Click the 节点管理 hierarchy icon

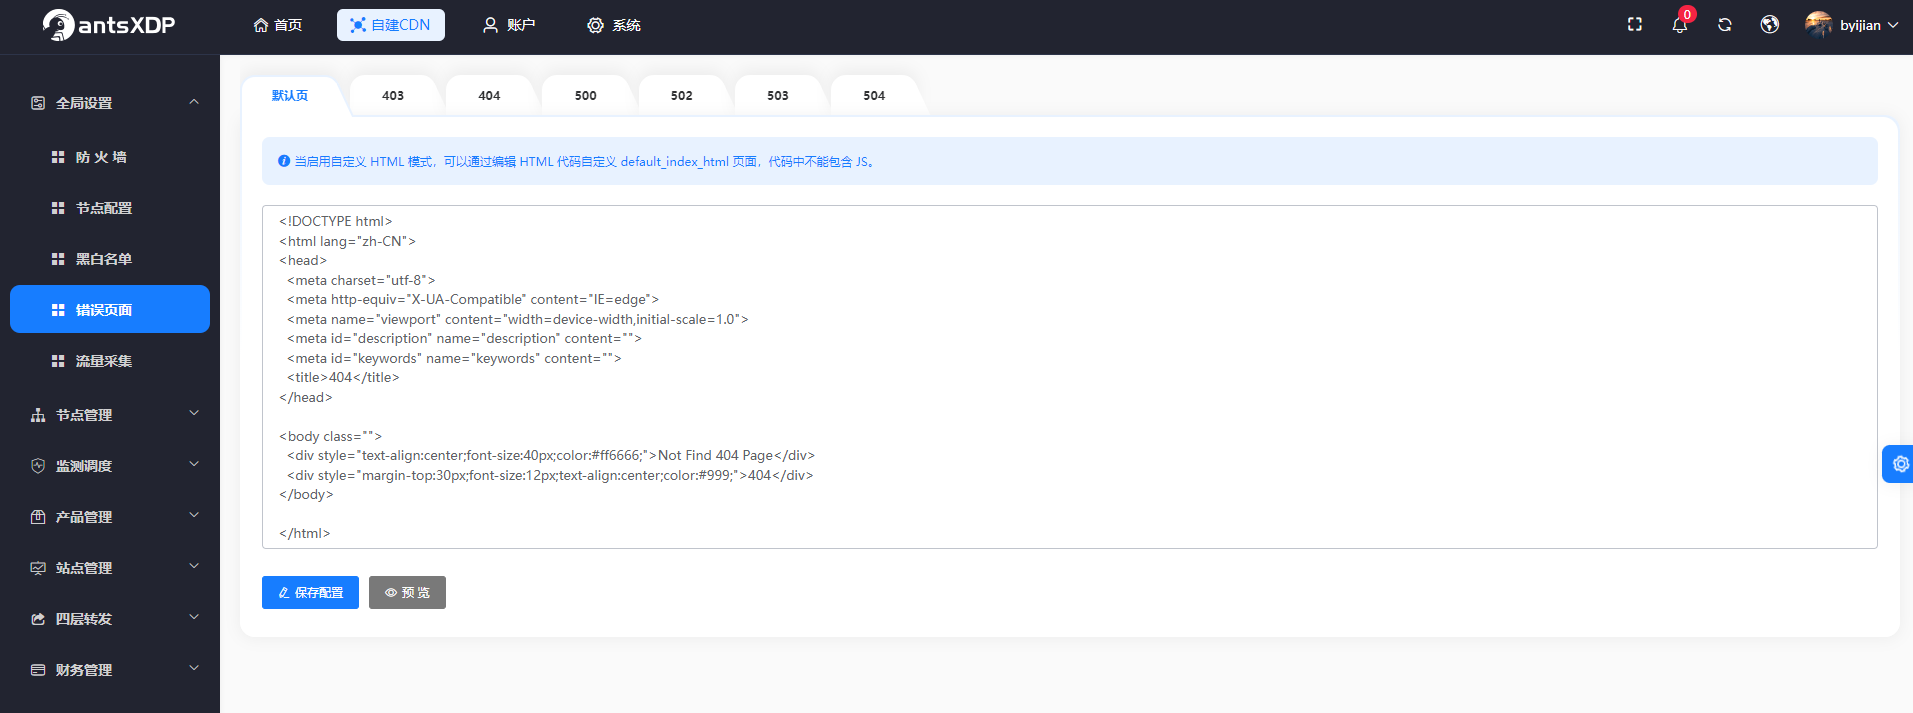coord(38,415)
